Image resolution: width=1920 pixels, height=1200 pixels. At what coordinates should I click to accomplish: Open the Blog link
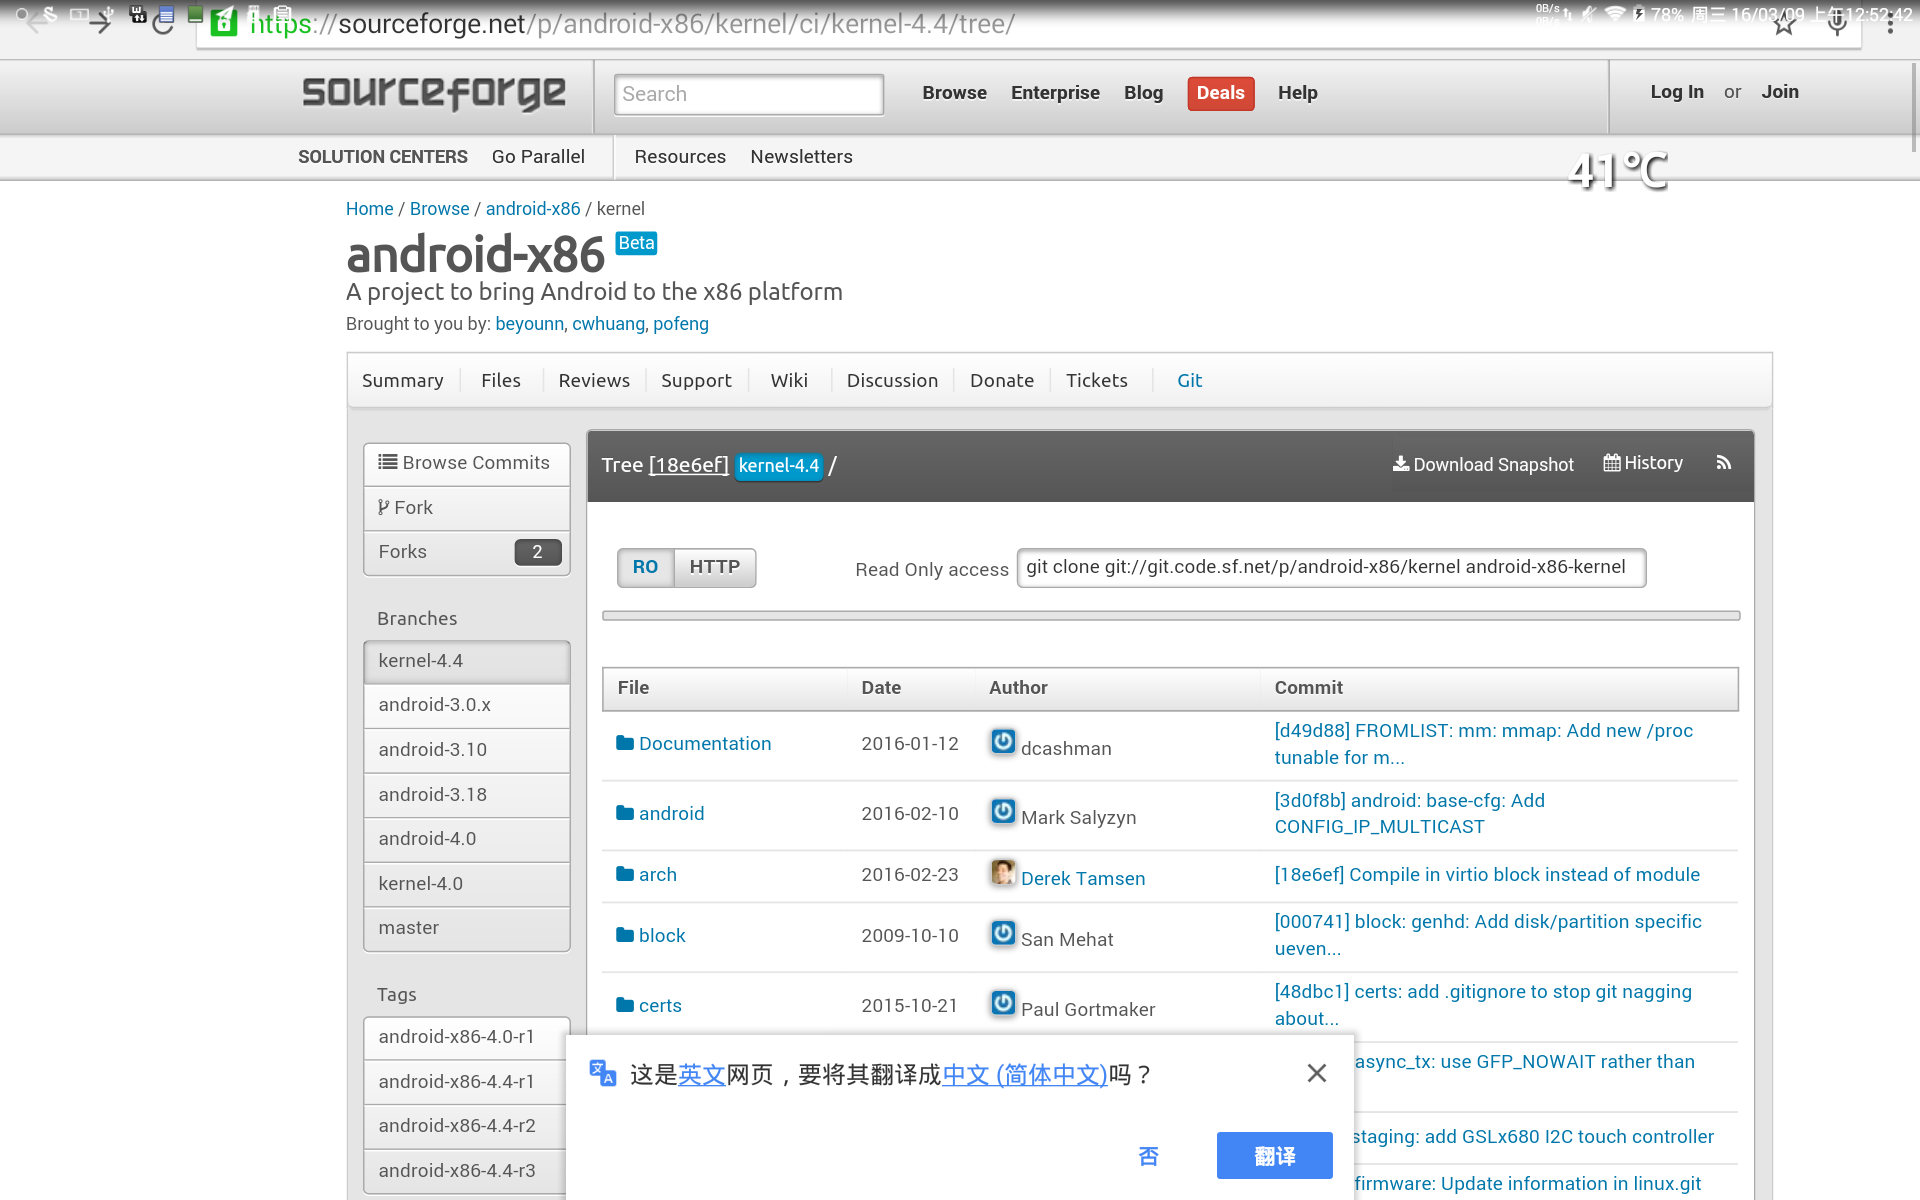1143,93
